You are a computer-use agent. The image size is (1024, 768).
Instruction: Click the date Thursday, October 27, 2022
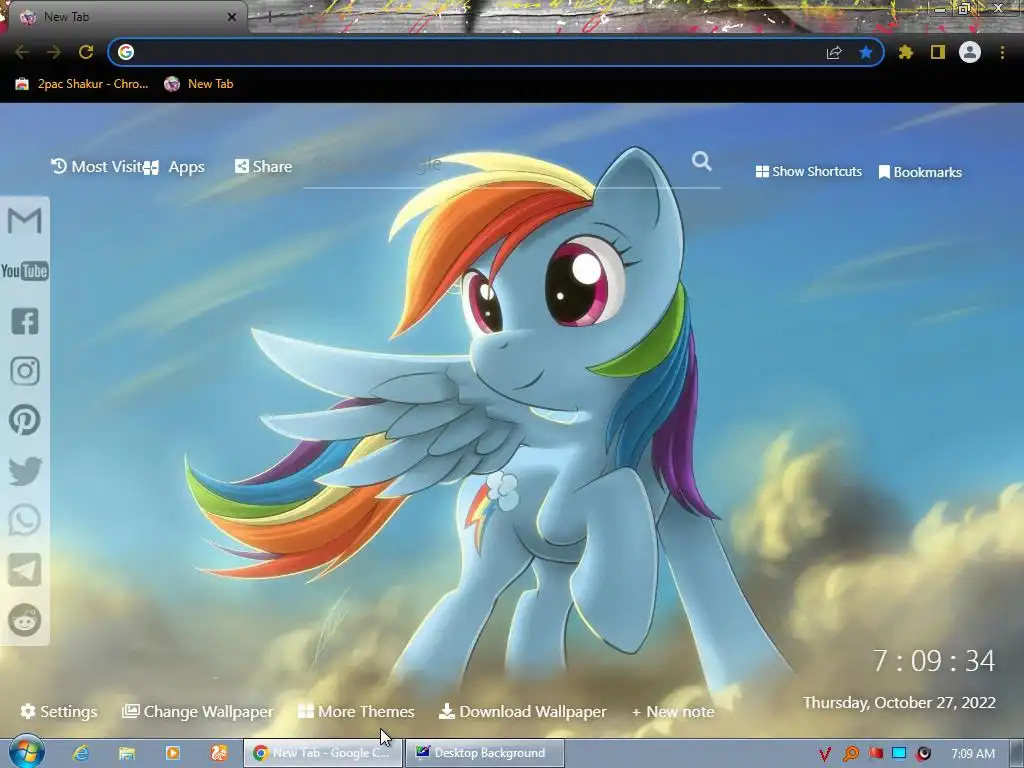pyautogui.click(x=899, y=703)
